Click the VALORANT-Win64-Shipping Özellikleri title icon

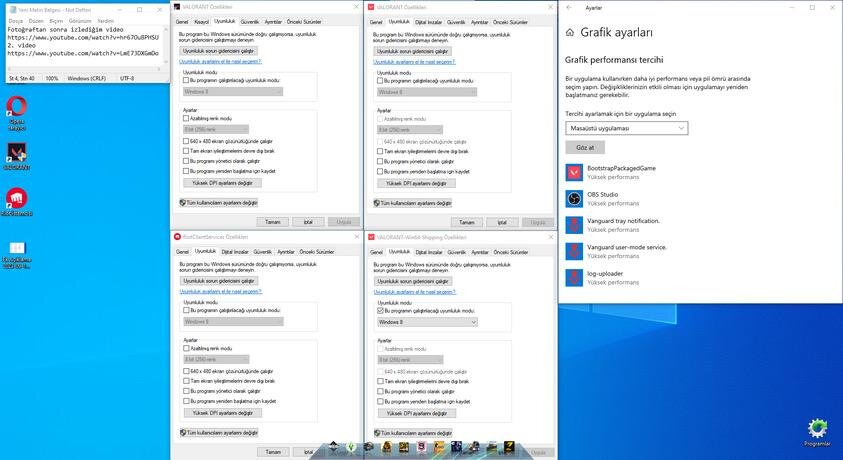click(x=372, y=237)
